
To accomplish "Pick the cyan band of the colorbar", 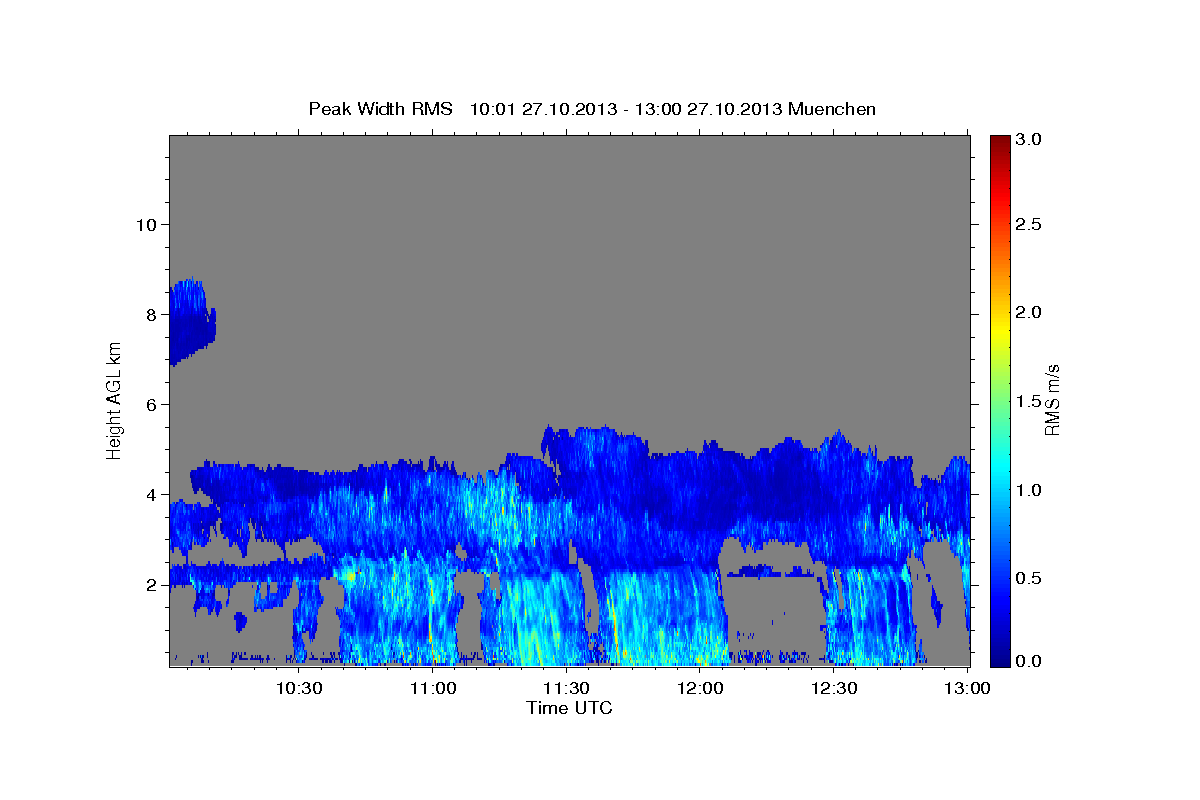I will pos(999,475).
